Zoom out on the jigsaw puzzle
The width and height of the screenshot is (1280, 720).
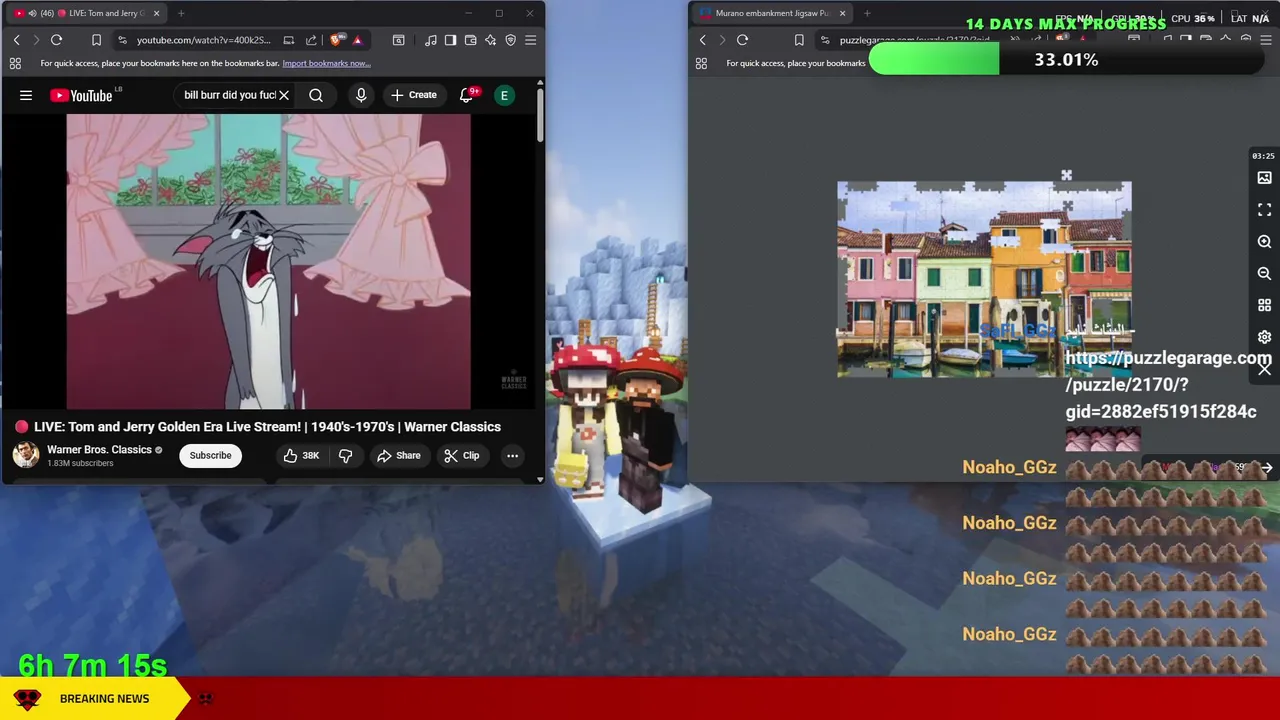click(1264, 273)
